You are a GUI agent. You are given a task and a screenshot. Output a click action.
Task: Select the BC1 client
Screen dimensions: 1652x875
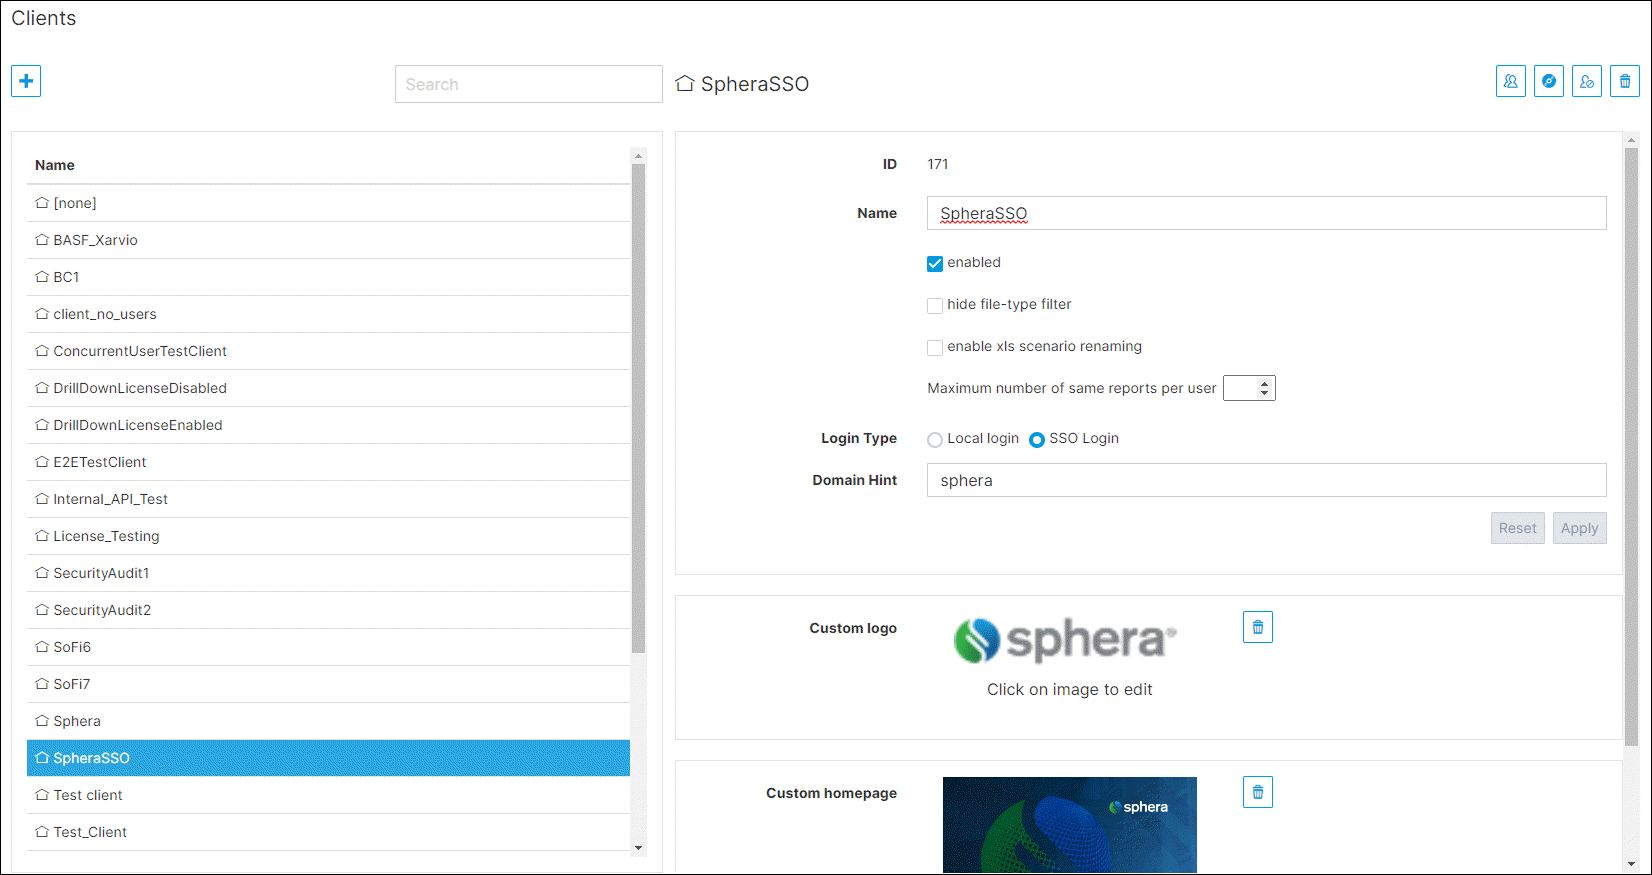point(328,277)
